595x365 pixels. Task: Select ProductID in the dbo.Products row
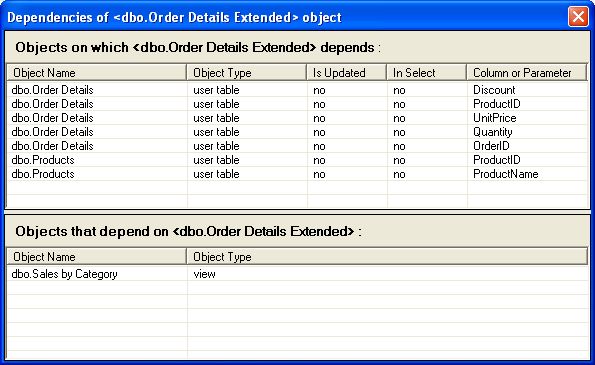[x=497, y=160]
